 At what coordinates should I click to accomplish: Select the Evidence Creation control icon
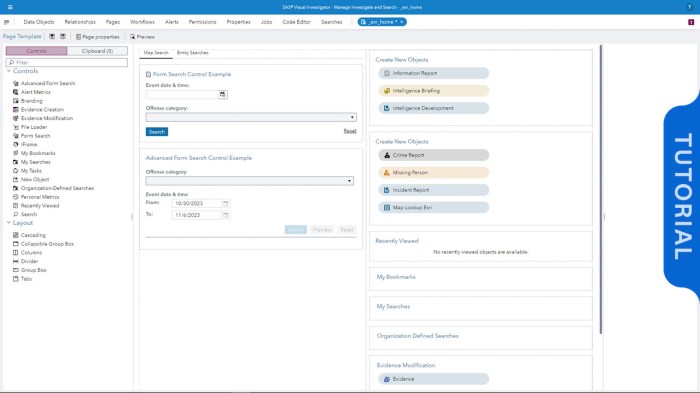16,109
